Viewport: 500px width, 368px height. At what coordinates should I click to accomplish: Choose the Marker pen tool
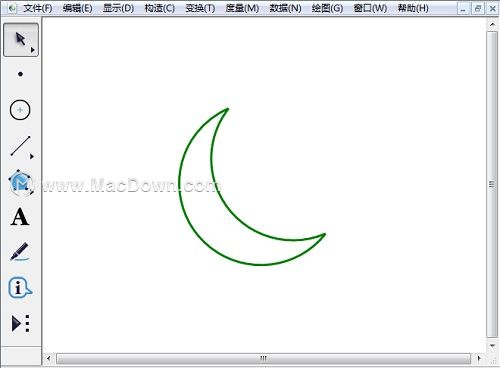pos(19,252)
